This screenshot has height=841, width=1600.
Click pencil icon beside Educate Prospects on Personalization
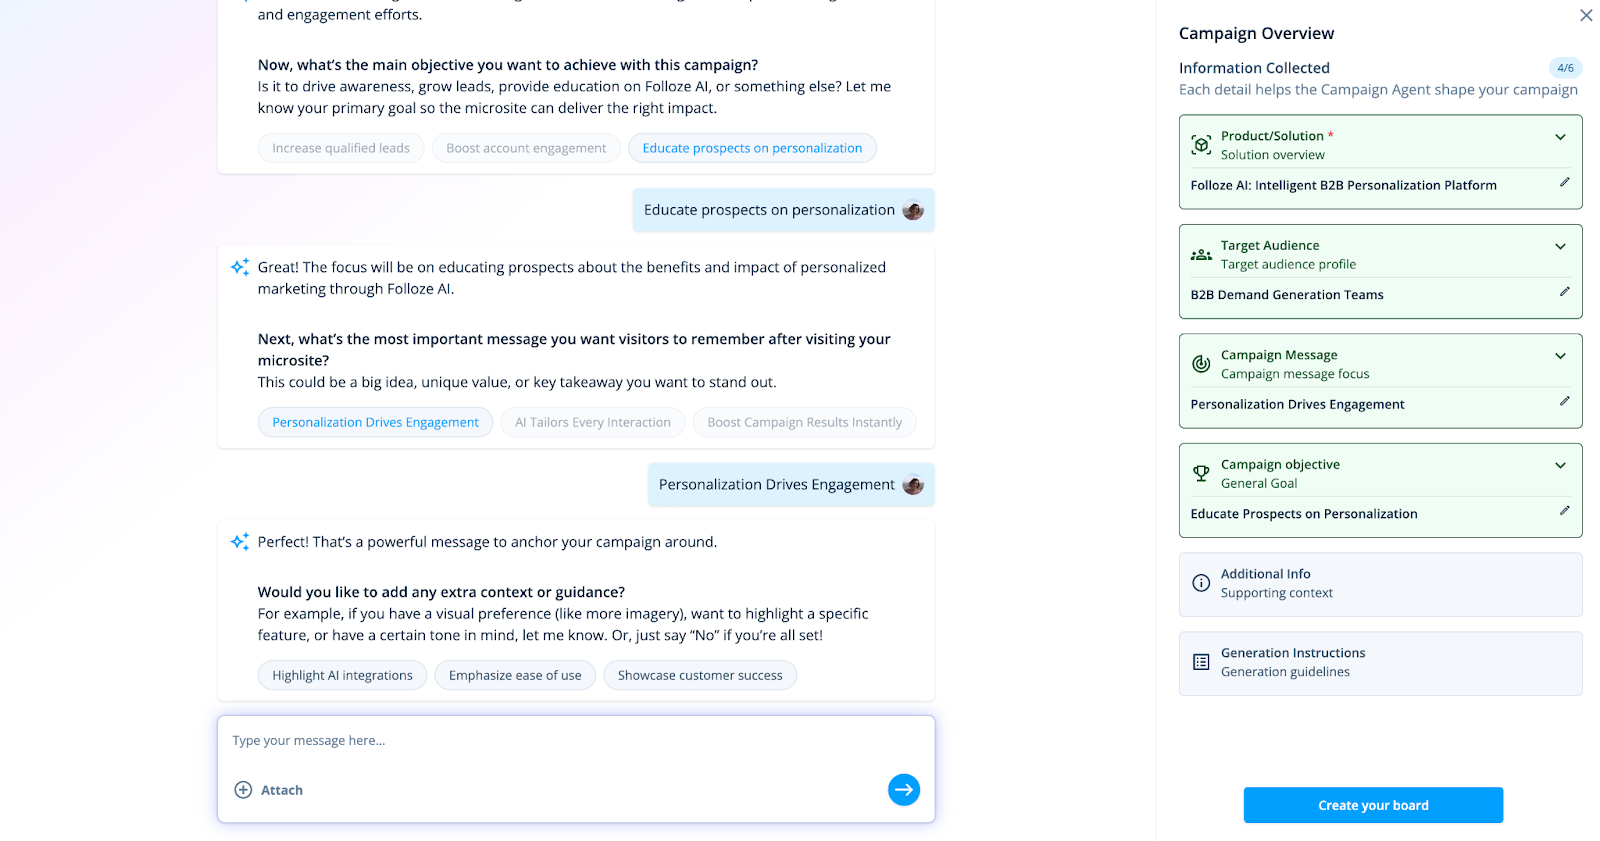point(1564,511)
